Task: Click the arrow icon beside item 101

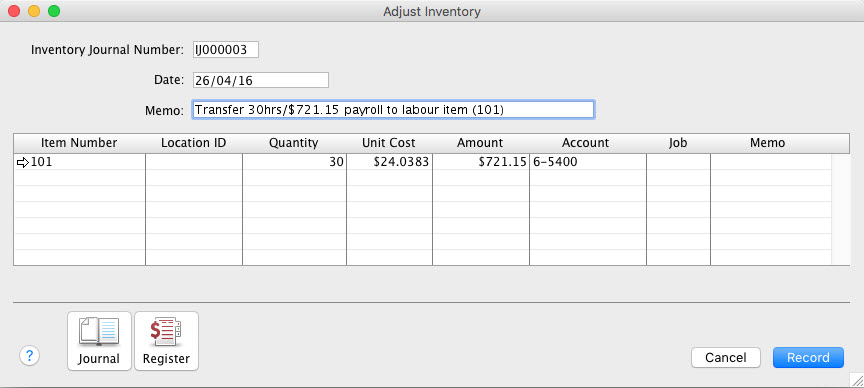Action: click(23, 163)
